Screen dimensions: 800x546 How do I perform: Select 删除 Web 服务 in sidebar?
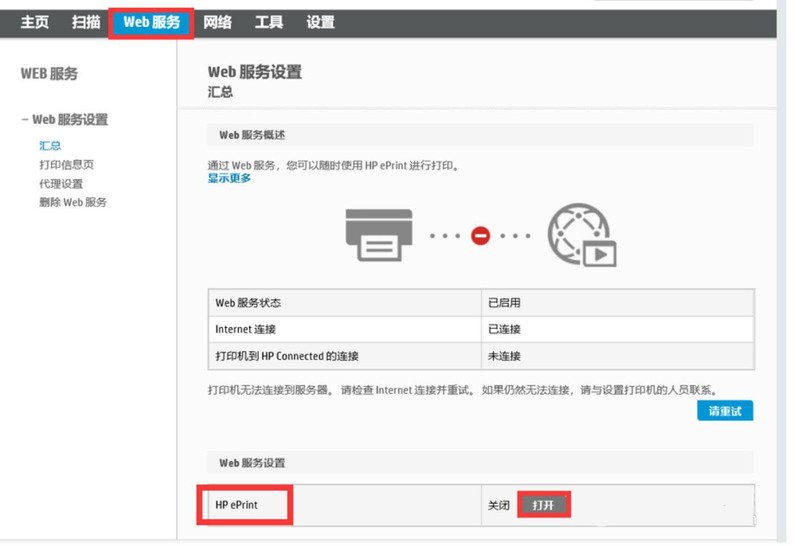pyautogui.click(x=73, y=203)
